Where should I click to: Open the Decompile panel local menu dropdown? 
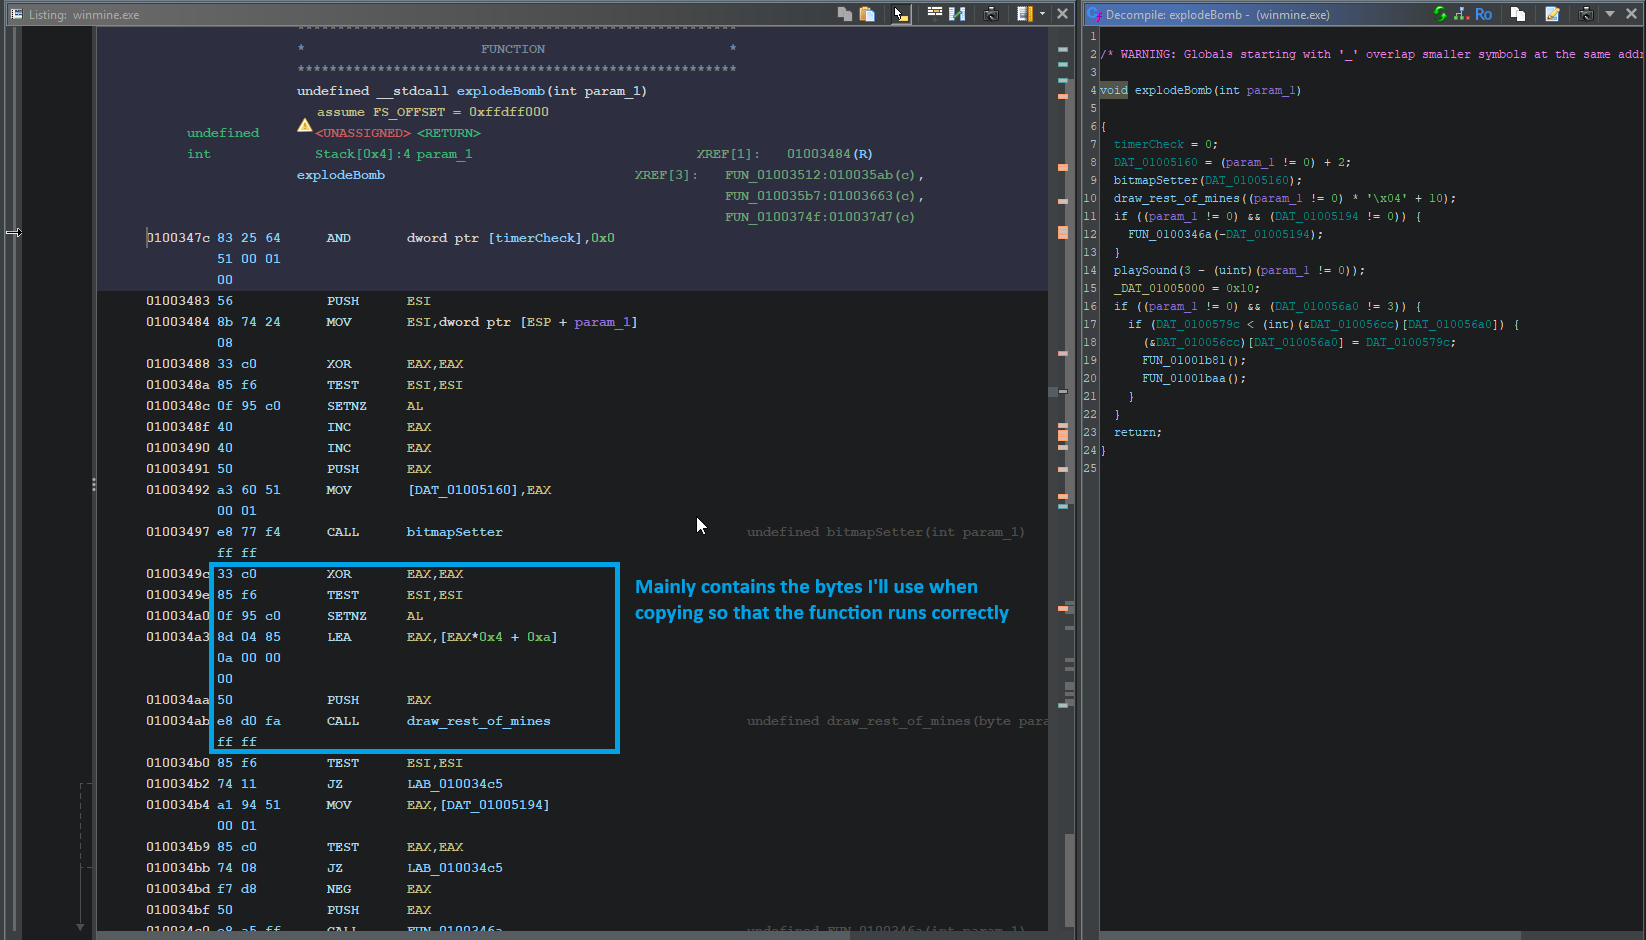[1610, 14]
